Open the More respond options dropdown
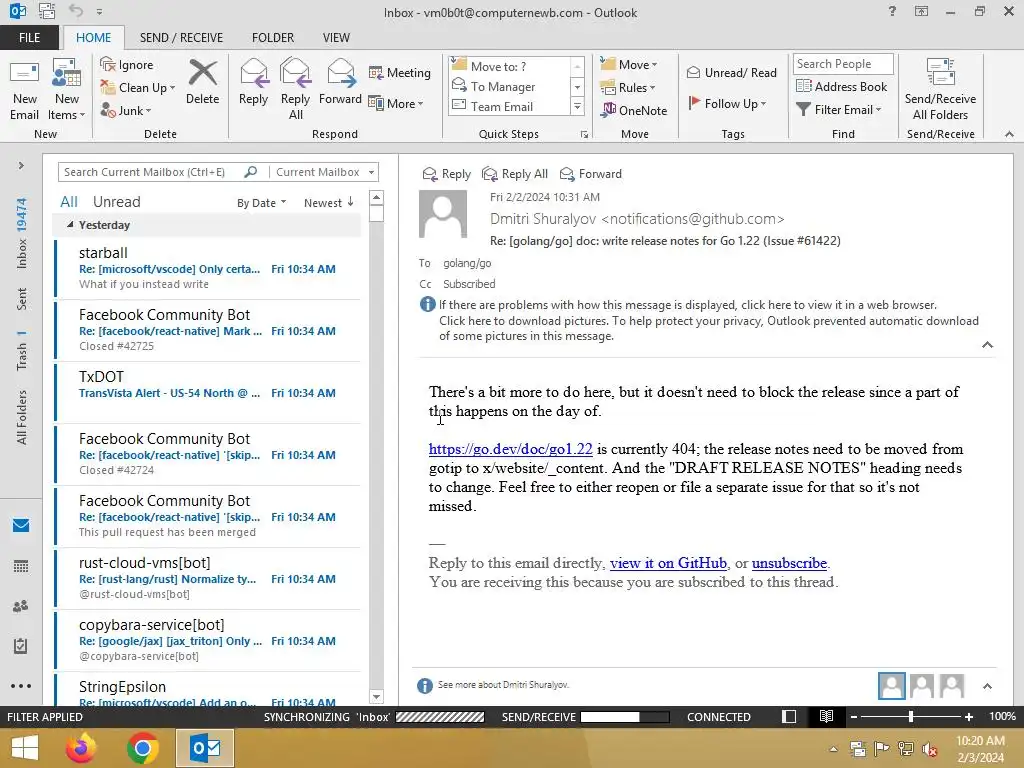The width and height of the screenshot is (1024, 768). point(396,103)
